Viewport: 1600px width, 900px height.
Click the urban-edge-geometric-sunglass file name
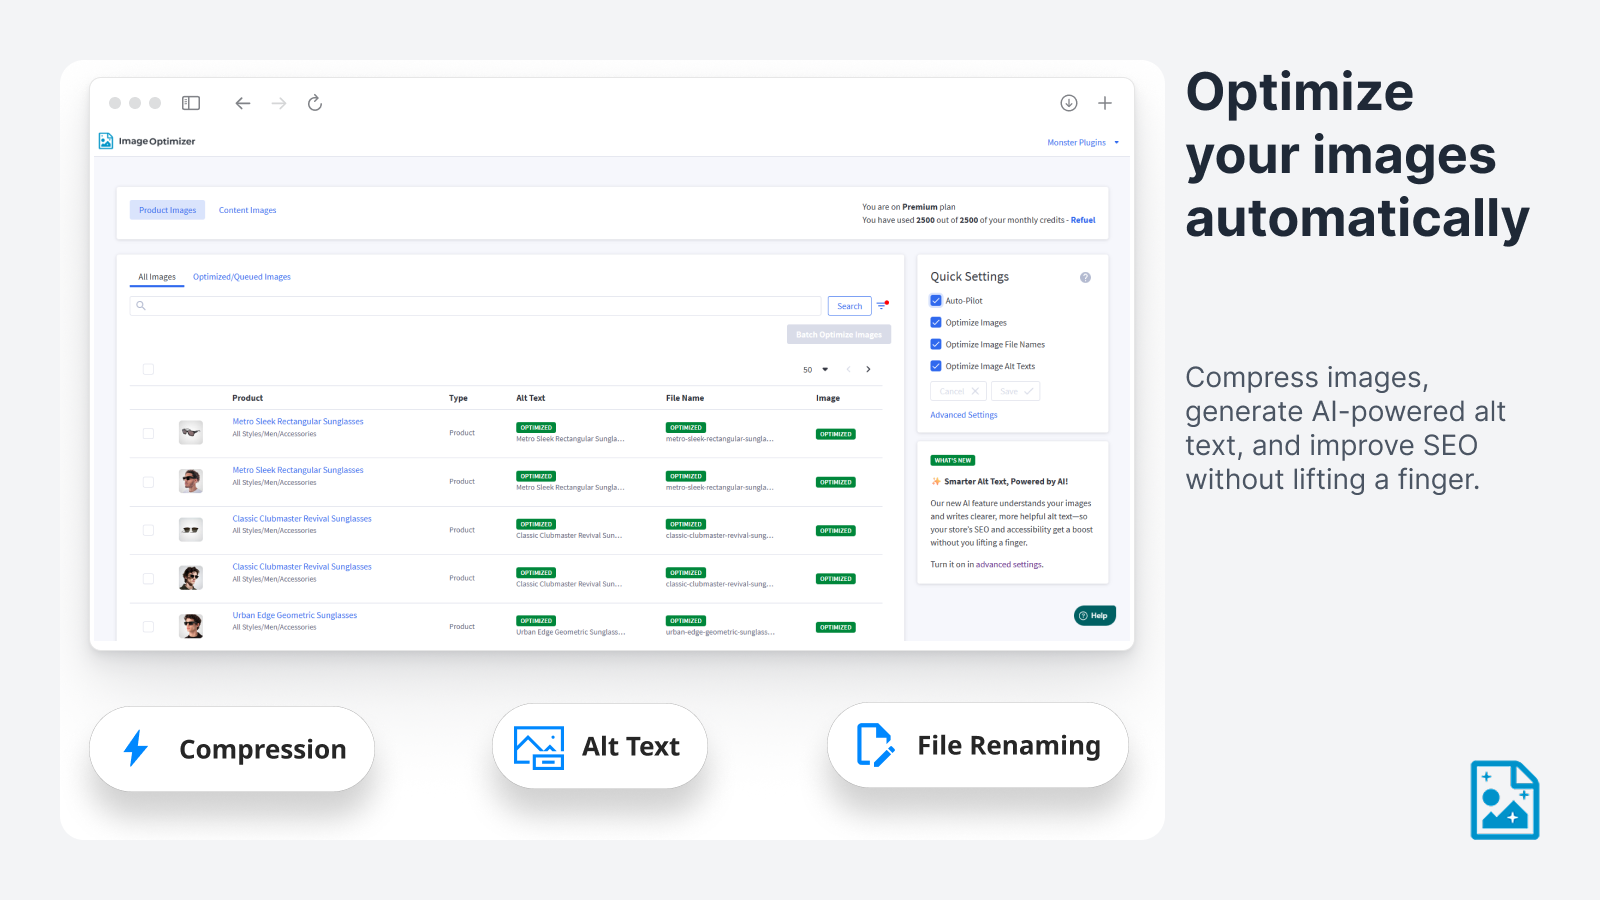click(x=720, y=632)
